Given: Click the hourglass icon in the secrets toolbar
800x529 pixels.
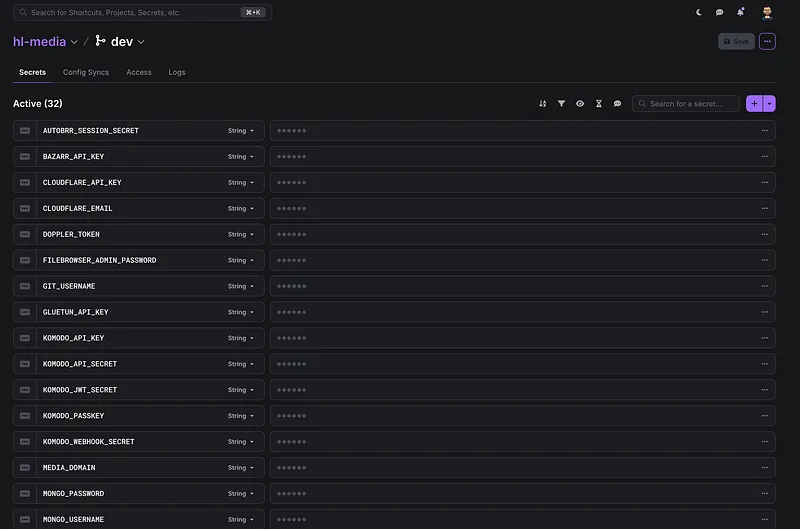Looking at the screenshot, I should 599,104.
